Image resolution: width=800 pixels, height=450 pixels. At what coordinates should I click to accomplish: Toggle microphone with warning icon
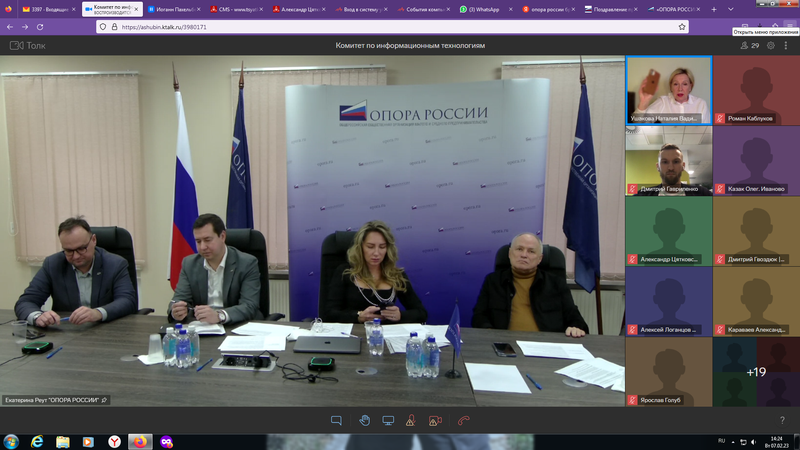pos(411,421)
